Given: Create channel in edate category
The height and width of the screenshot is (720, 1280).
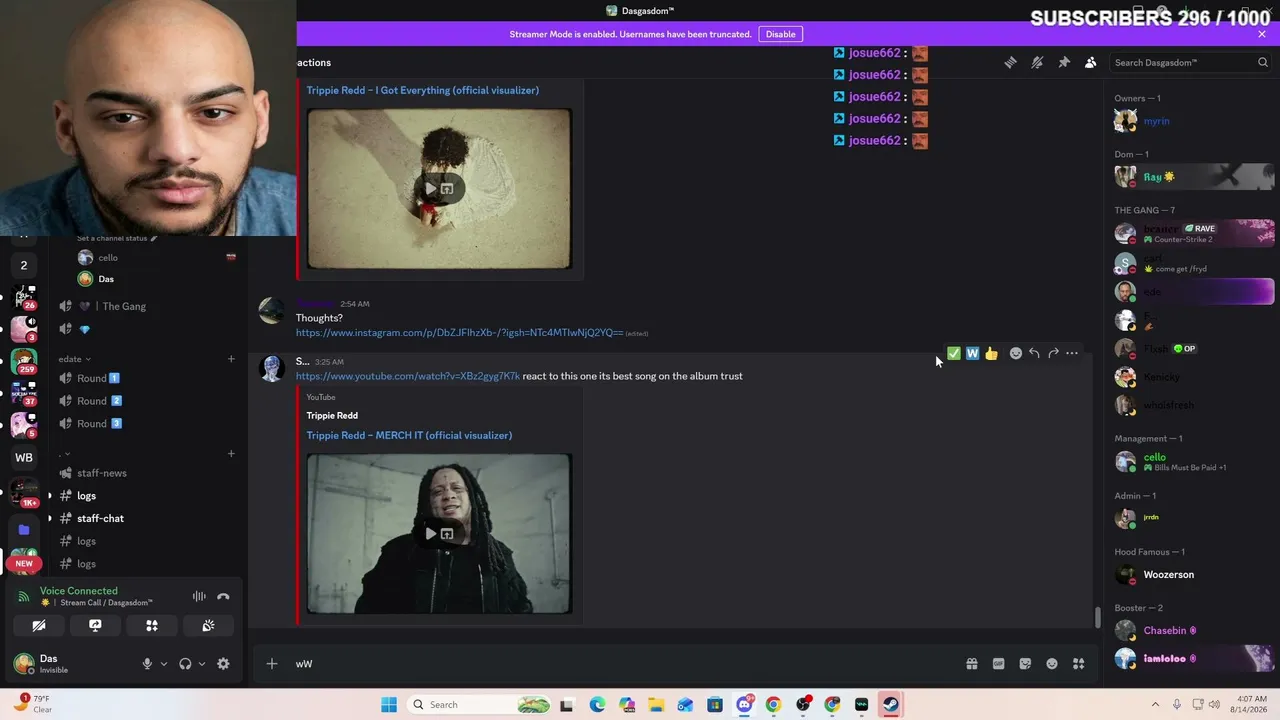Looking at the screenshot, I should tap(231, 358).
